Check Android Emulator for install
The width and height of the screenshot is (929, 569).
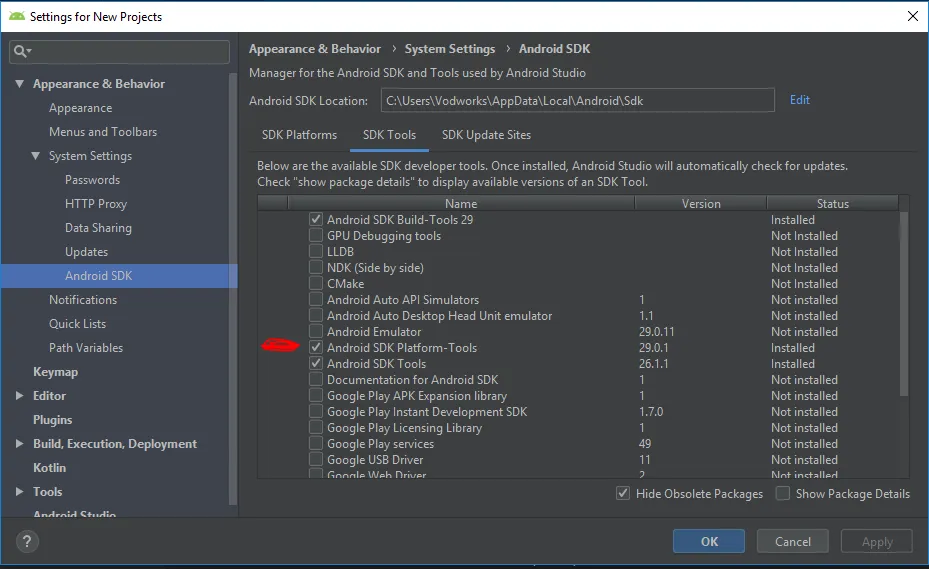click(316, 331)
